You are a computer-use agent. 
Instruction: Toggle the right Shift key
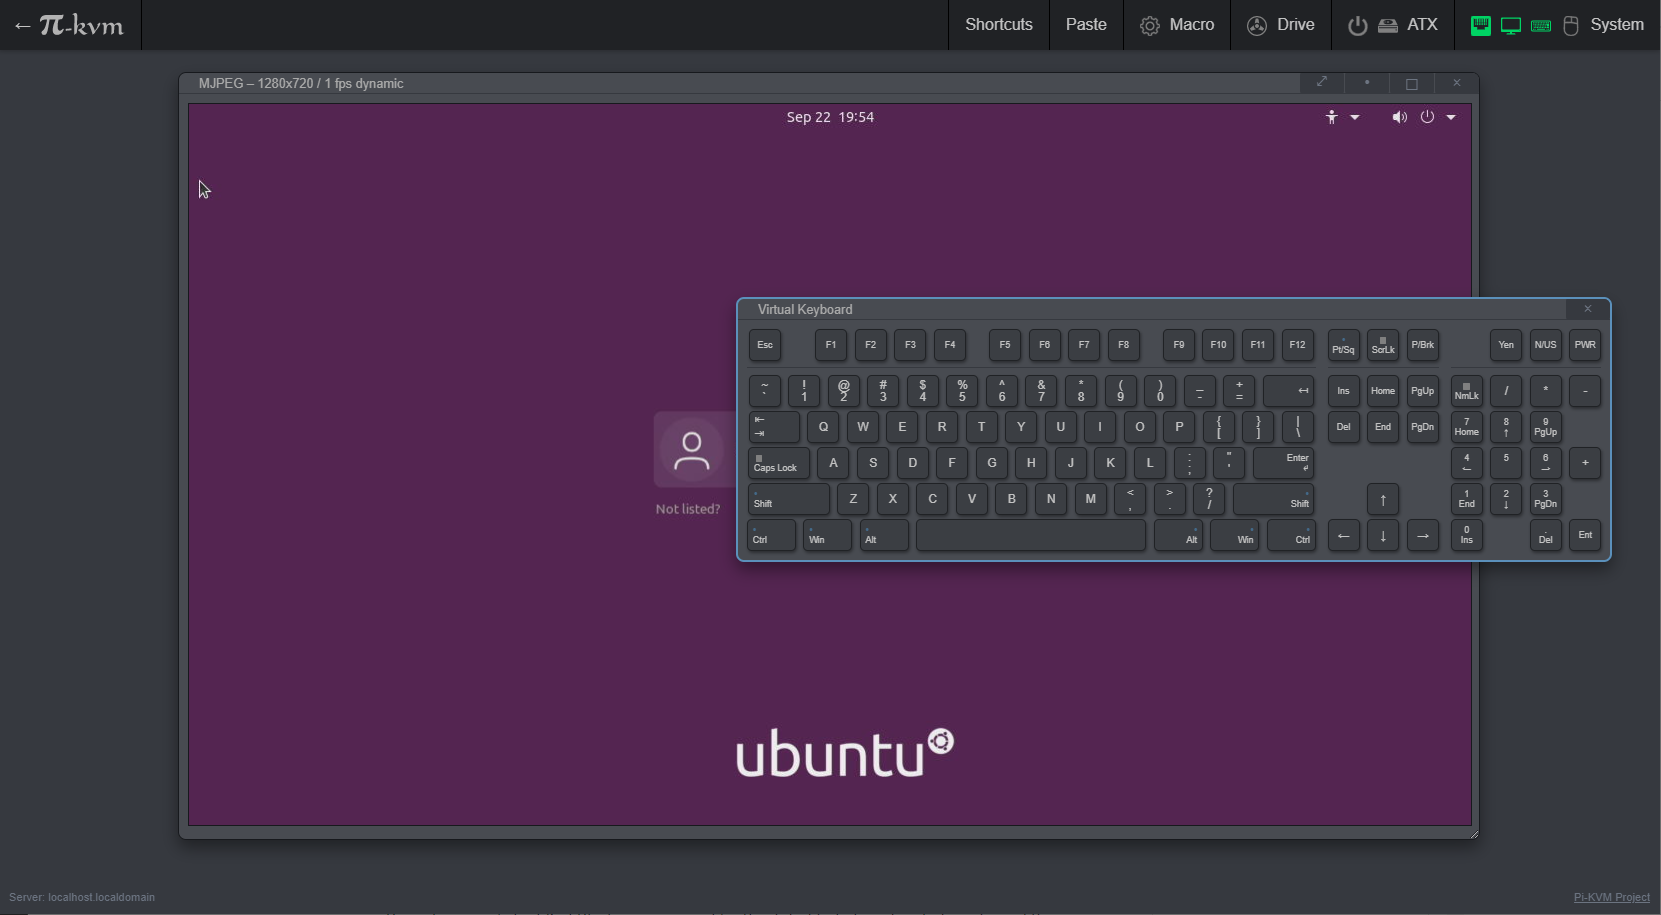pyautogui.click(x=1273, y=499)
